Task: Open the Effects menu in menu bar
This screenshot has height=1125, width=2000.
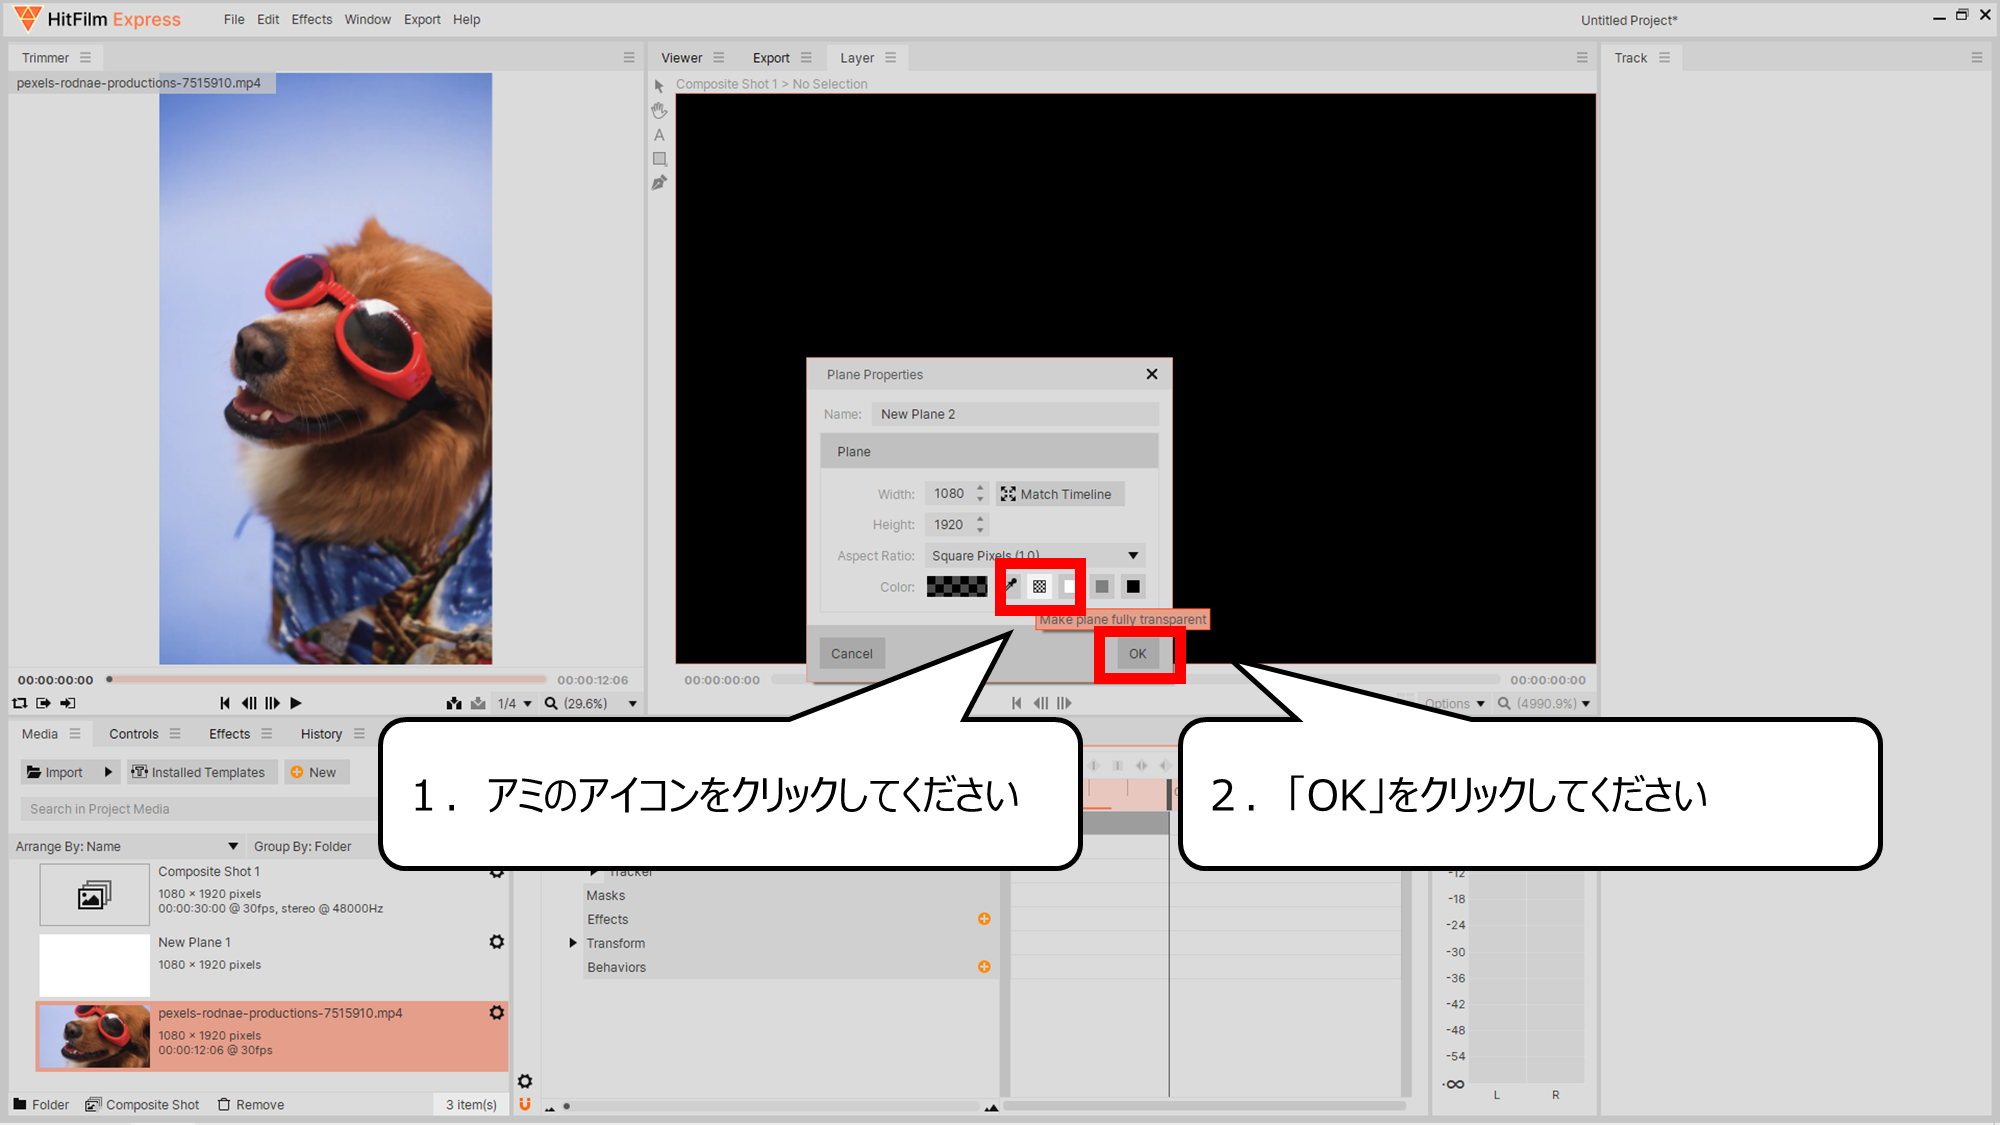Action: click(312, 19)
